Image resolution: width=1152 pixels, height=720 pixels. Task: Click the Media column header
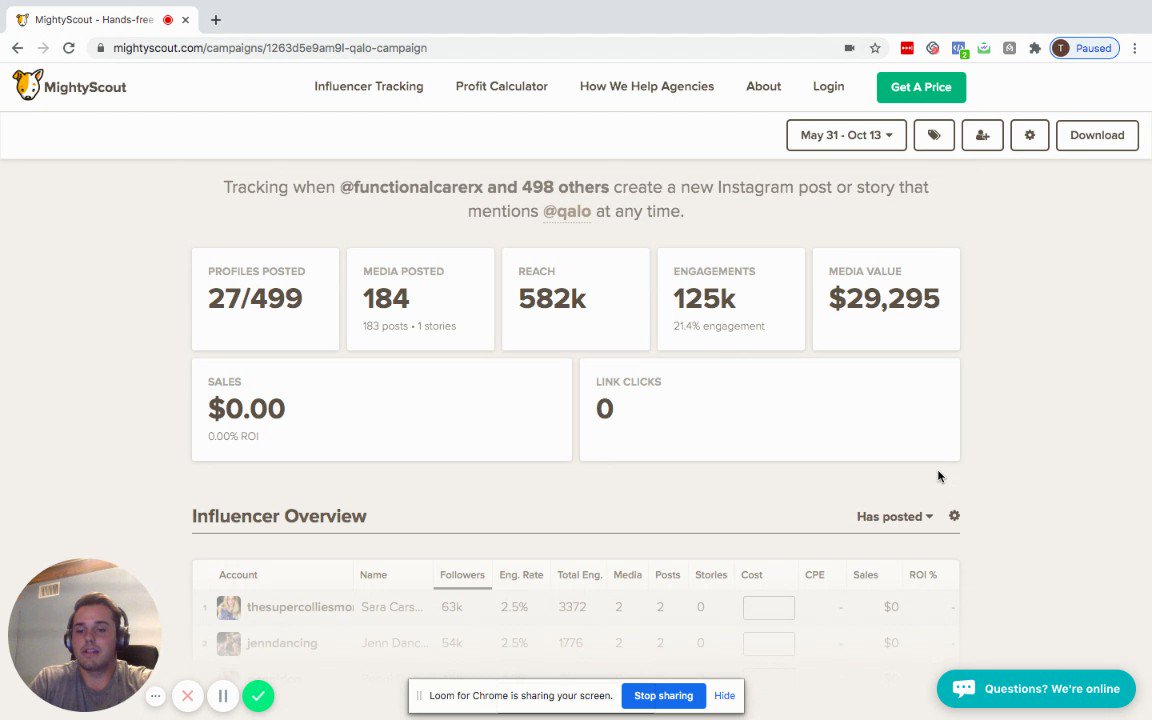[x=627, y=575]
